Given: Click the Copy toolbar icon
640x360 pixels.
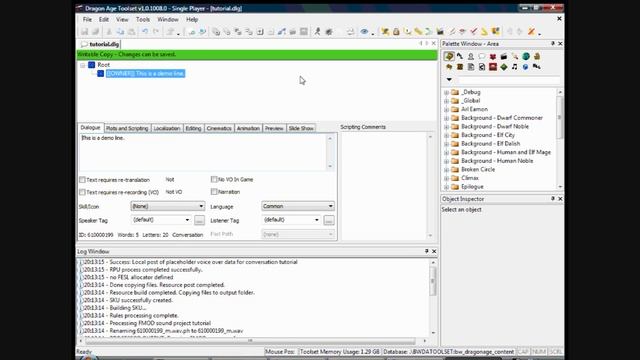Looking at the screenshot, I should pos(120,31).
